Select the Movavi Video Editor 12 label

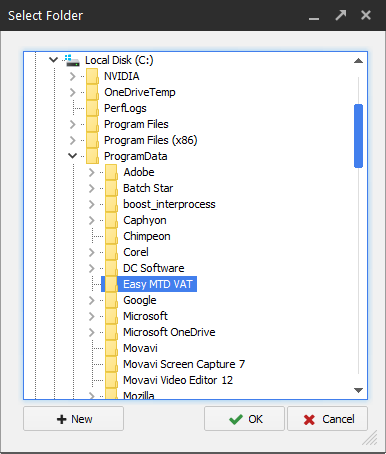click(178, 380)
